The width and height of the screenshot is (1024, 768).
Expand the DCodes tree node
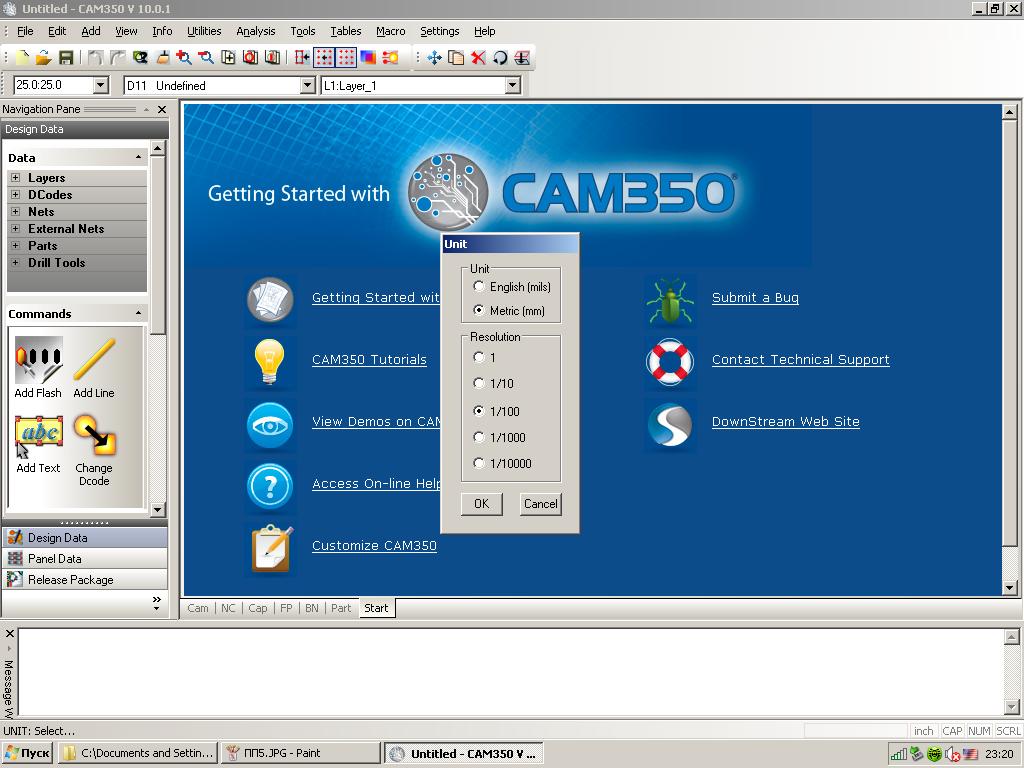coord(16,195)
